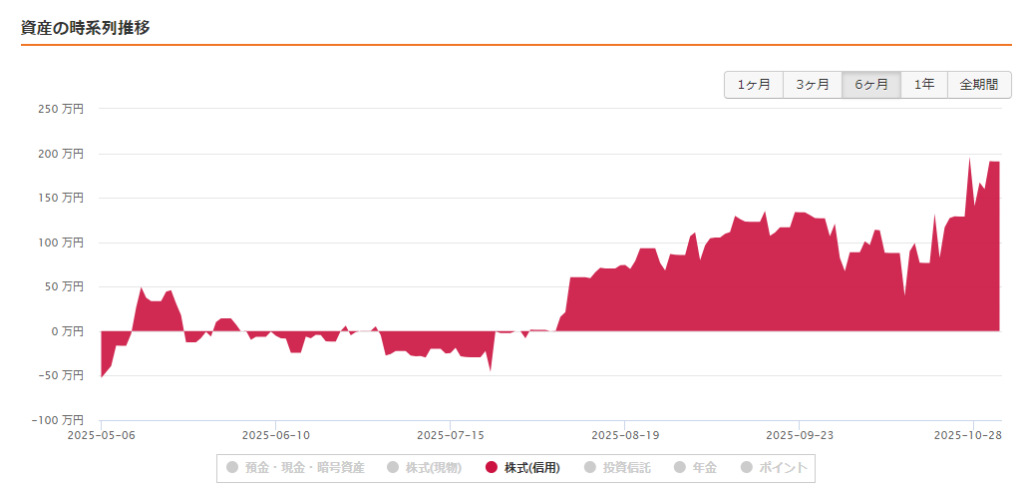Click the 2025-05-06 date on x-axis
This screenshot has width=1024, height=489.
(101, 435)
